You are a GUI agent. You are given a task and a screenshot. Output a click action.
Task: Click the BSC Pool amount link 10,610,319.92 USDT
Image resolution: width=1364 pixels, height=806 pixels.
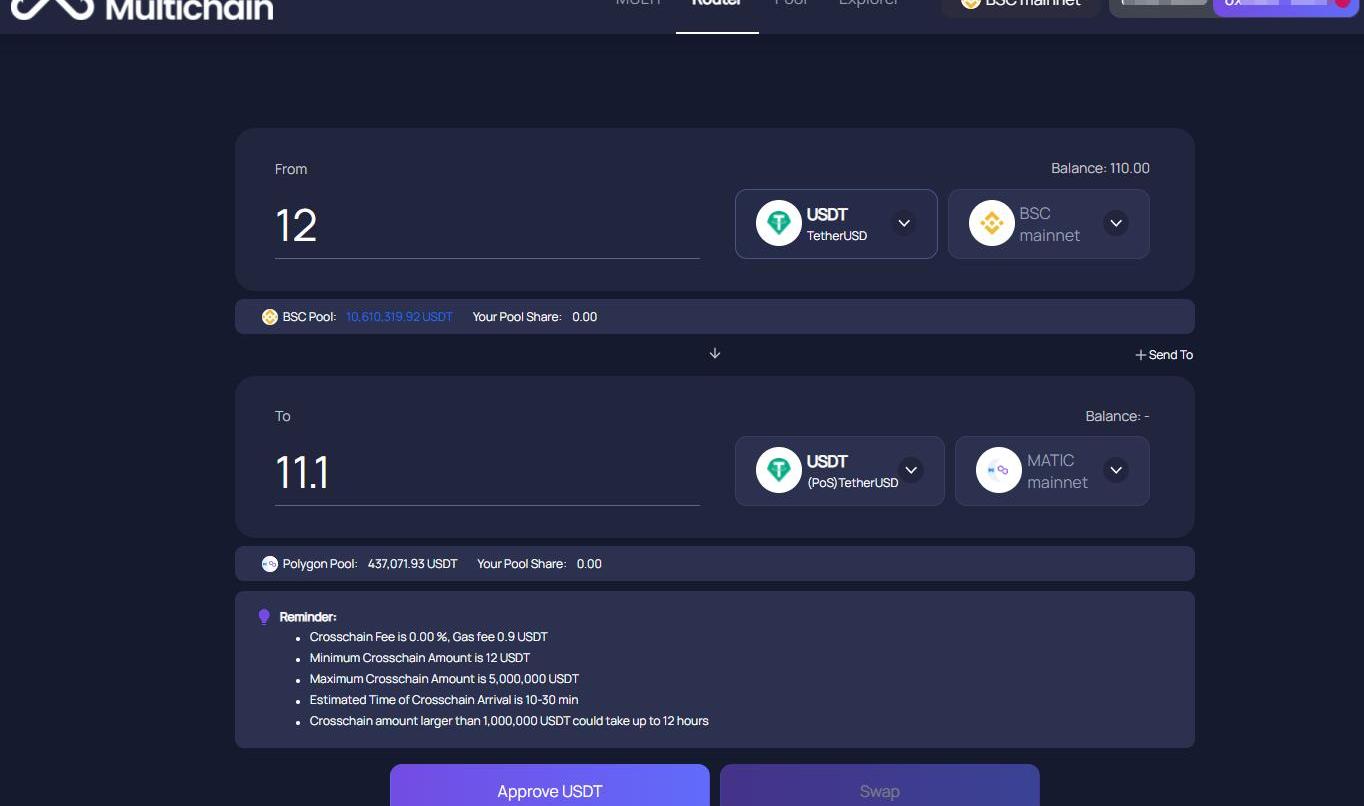click(x=399, y=317)
